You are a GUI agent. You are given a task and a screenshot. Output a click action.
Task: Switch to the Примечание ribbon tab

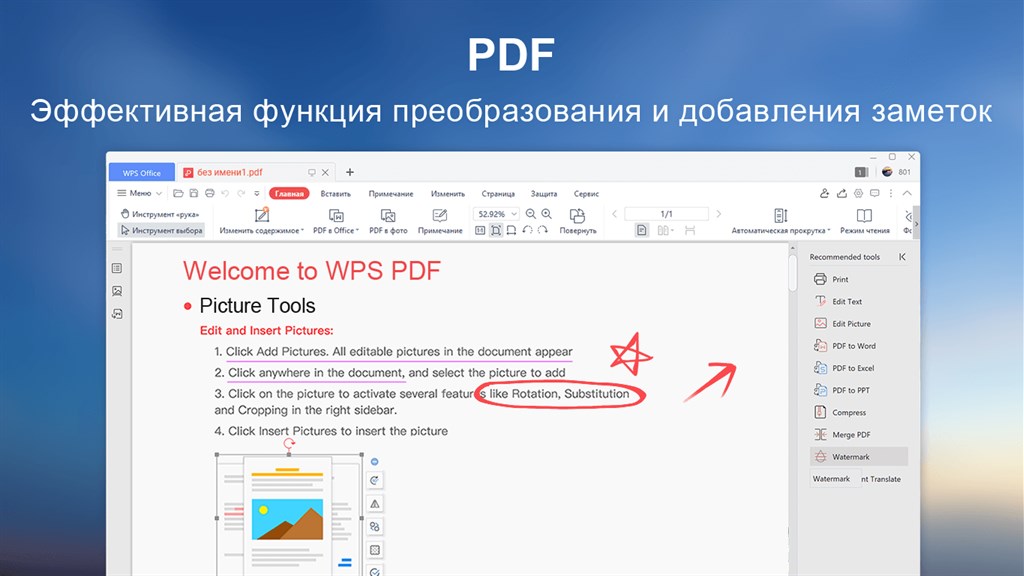(391, 194)
